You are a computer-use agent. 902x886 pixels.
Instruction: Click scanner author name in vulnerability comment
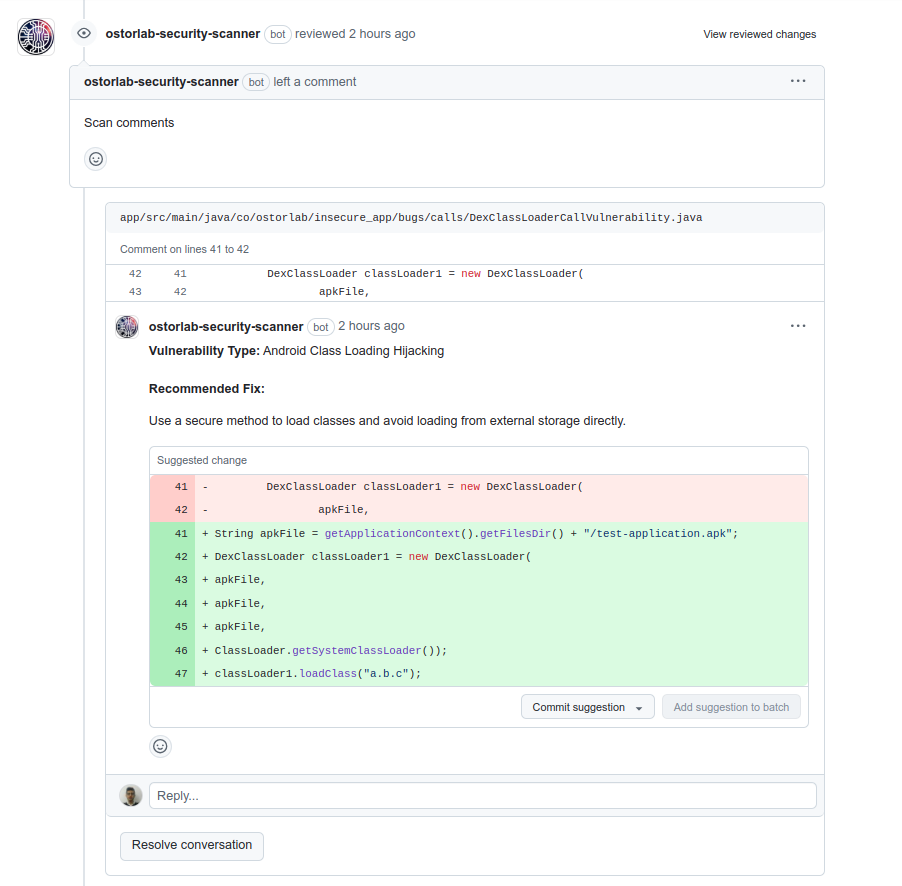[226, 327]
